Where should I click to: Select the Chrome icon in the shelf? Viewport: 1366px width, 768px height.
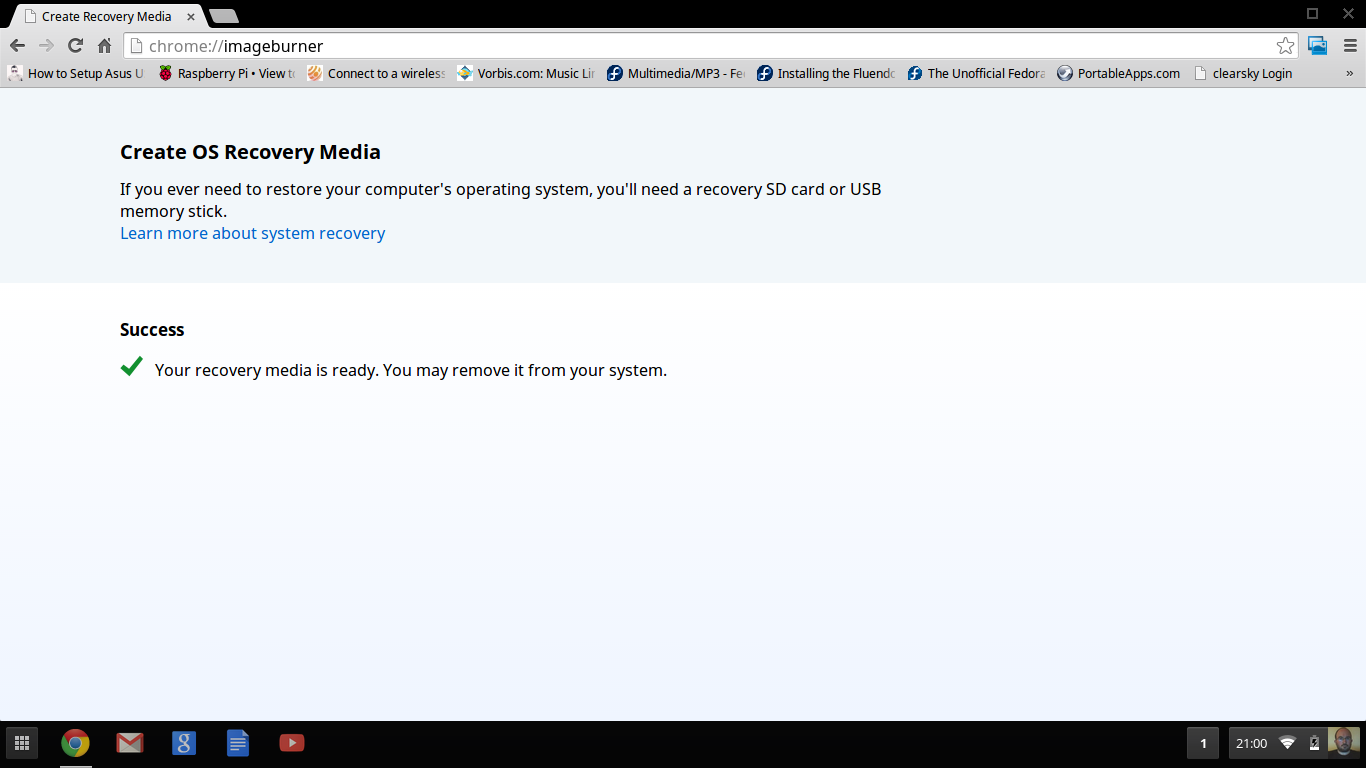(x=75, y=743)
